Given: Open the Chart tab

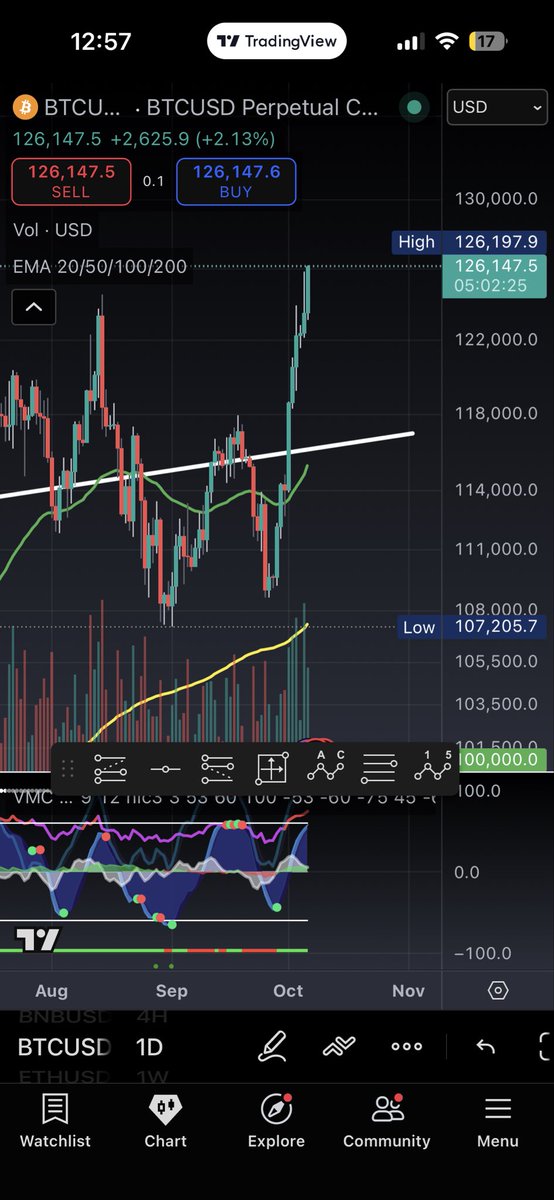Looking at the screenshot, I should click(x=165, y=1122).
